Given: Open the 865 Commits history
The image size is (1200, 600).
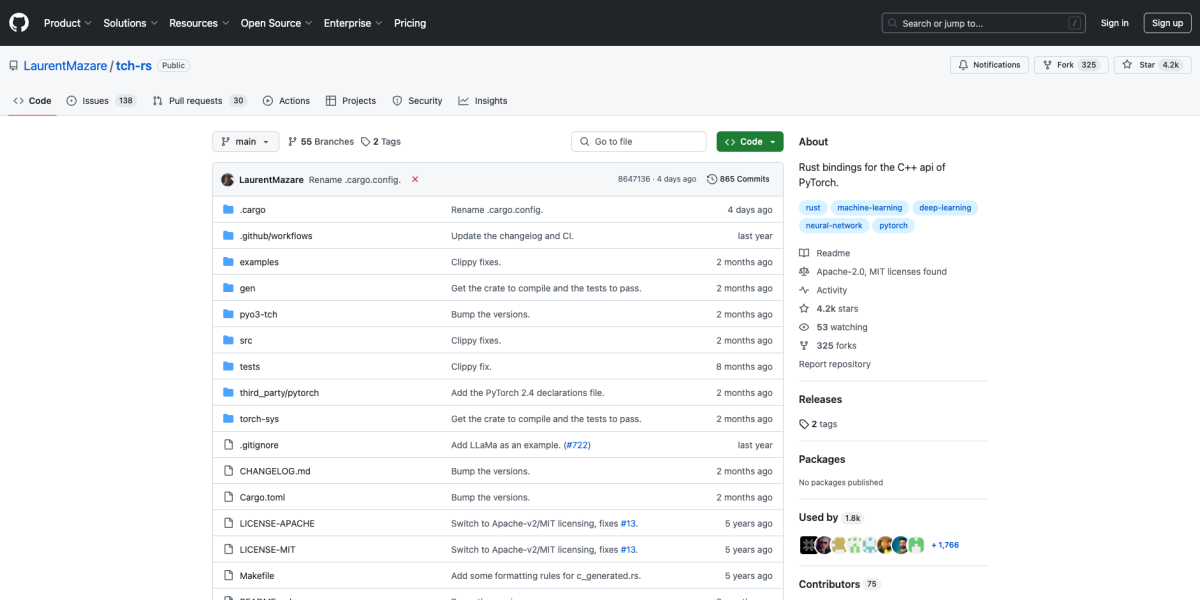Looking at the screenshot, I should coord(738,179).
